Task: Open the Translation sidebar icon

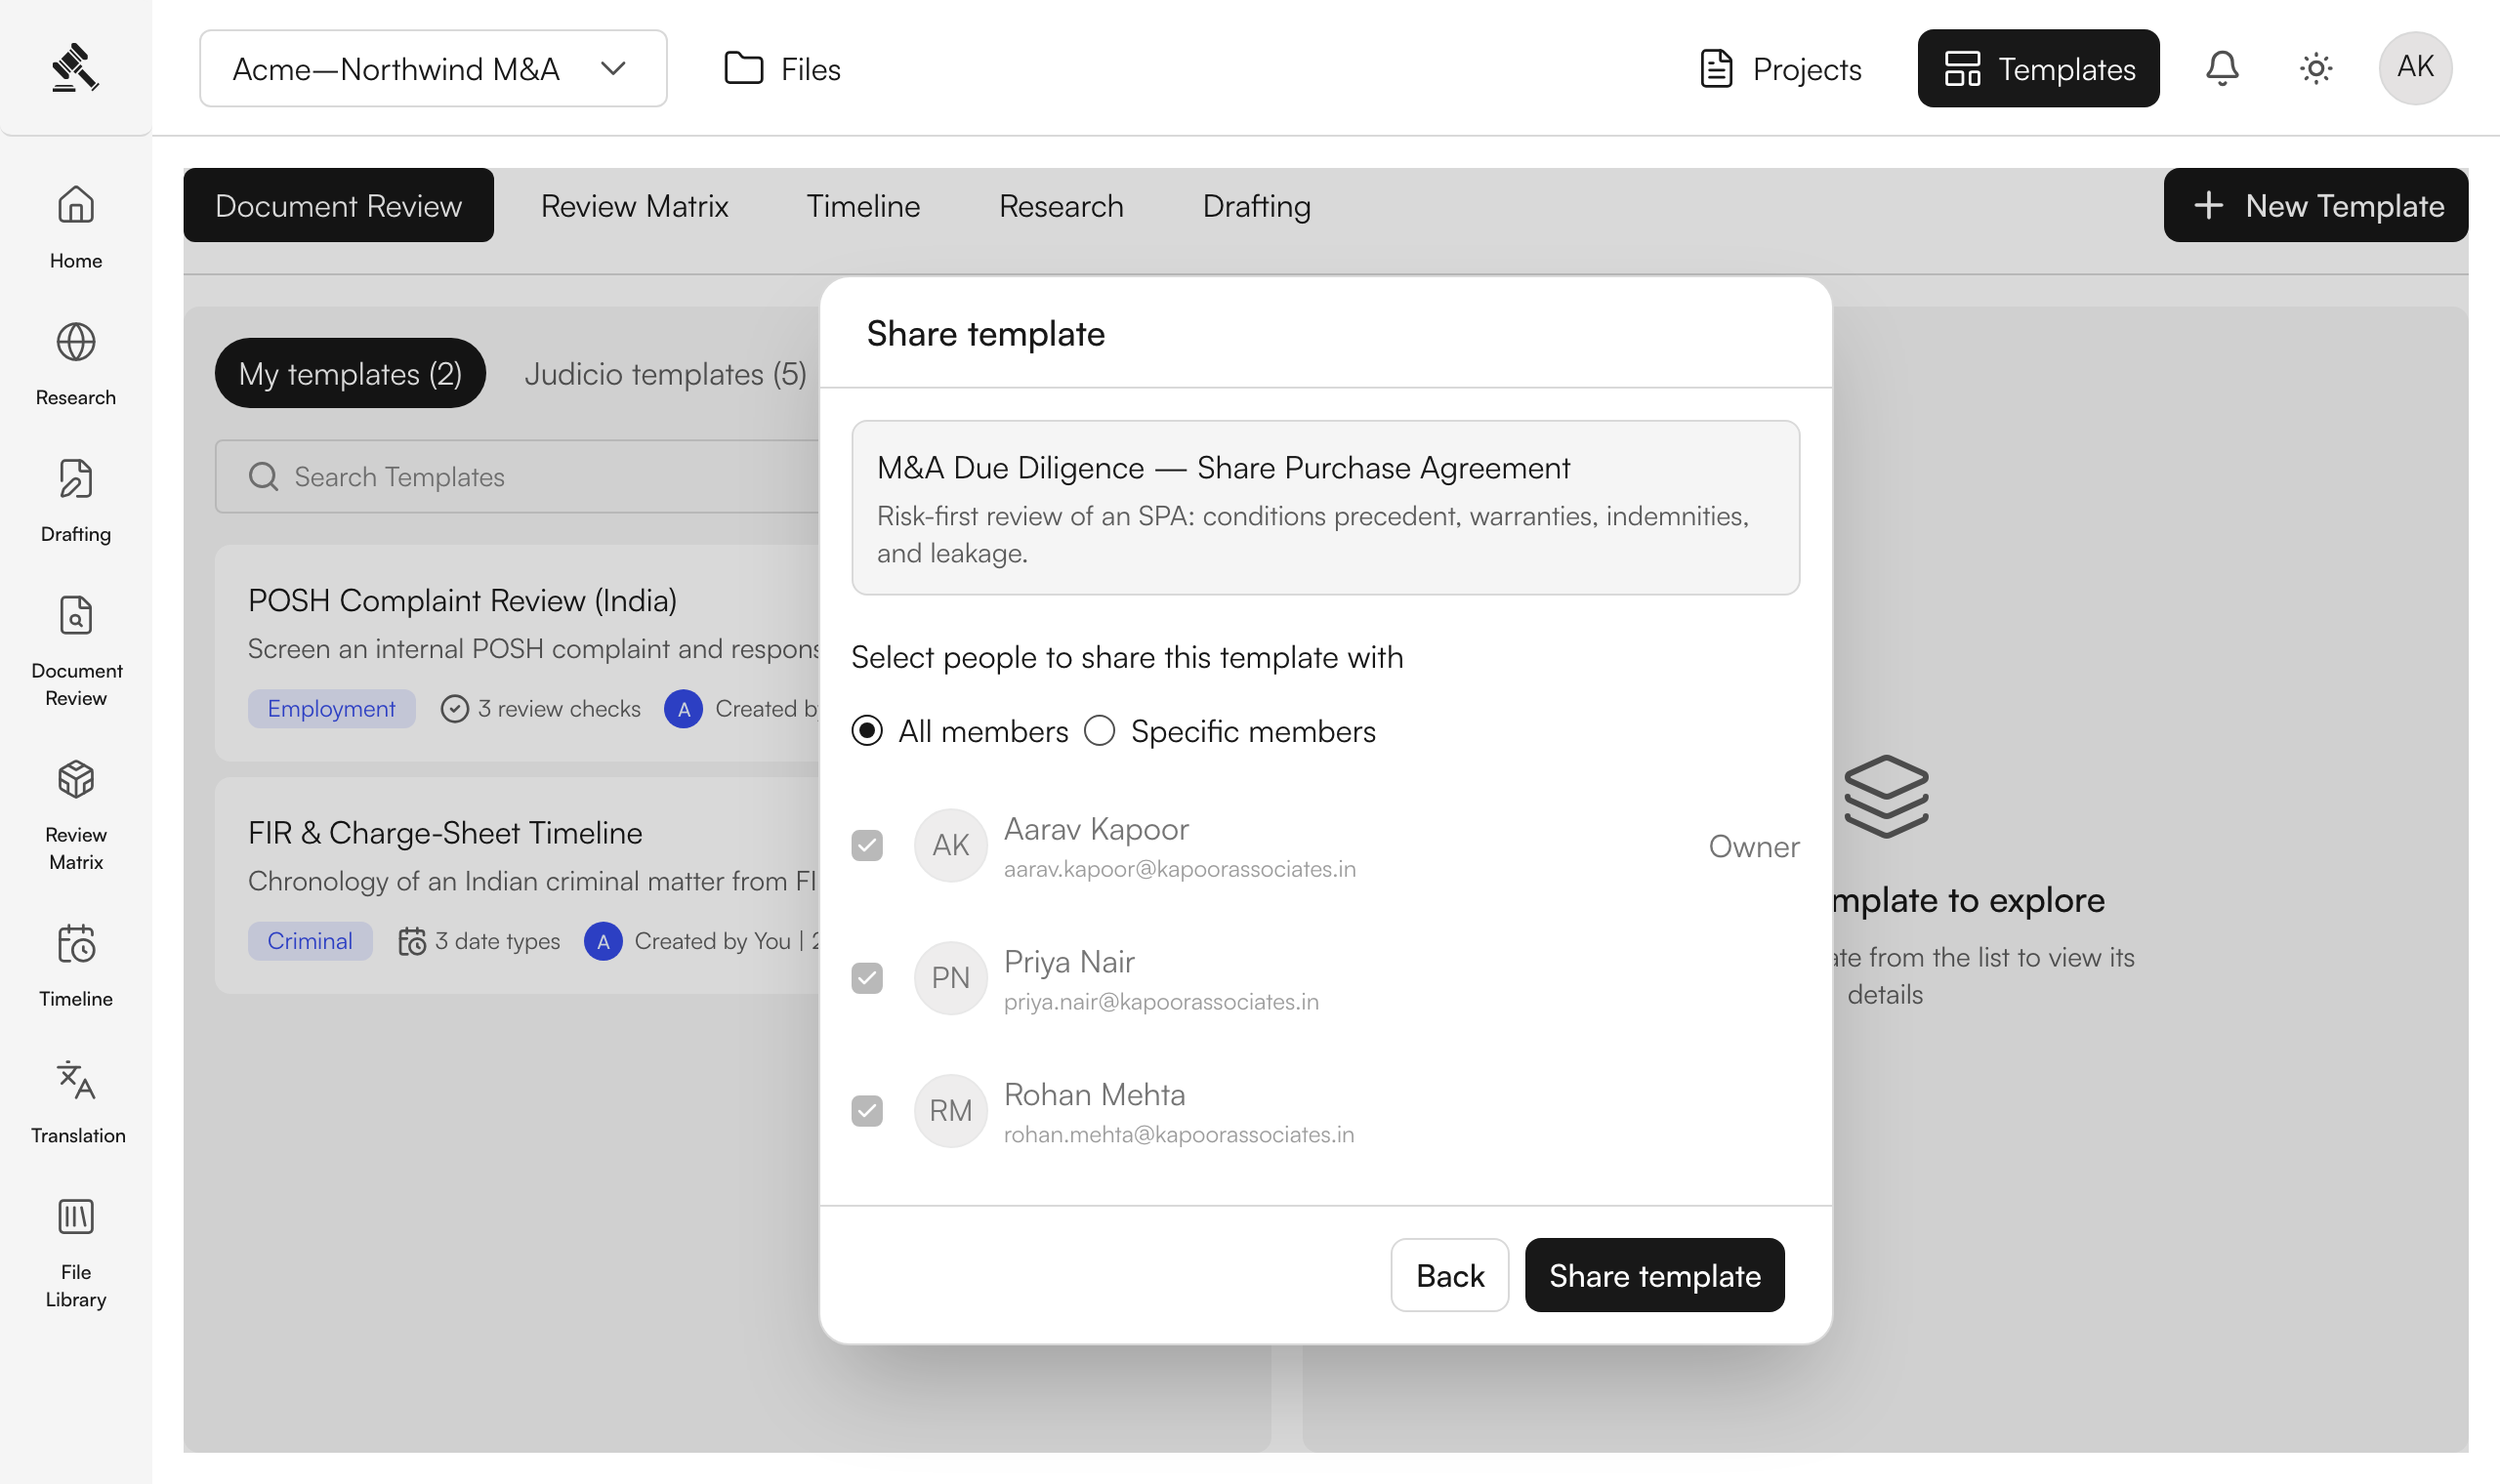Action: click(76, 1081)
